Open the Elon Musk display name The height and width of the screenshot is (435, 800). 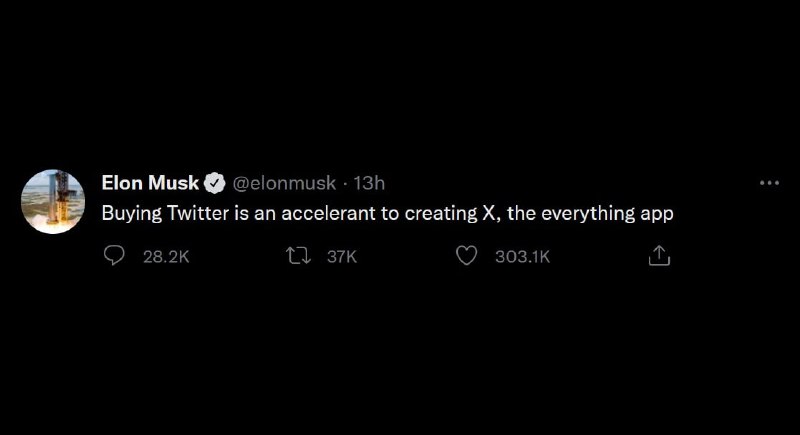point(150,183)
